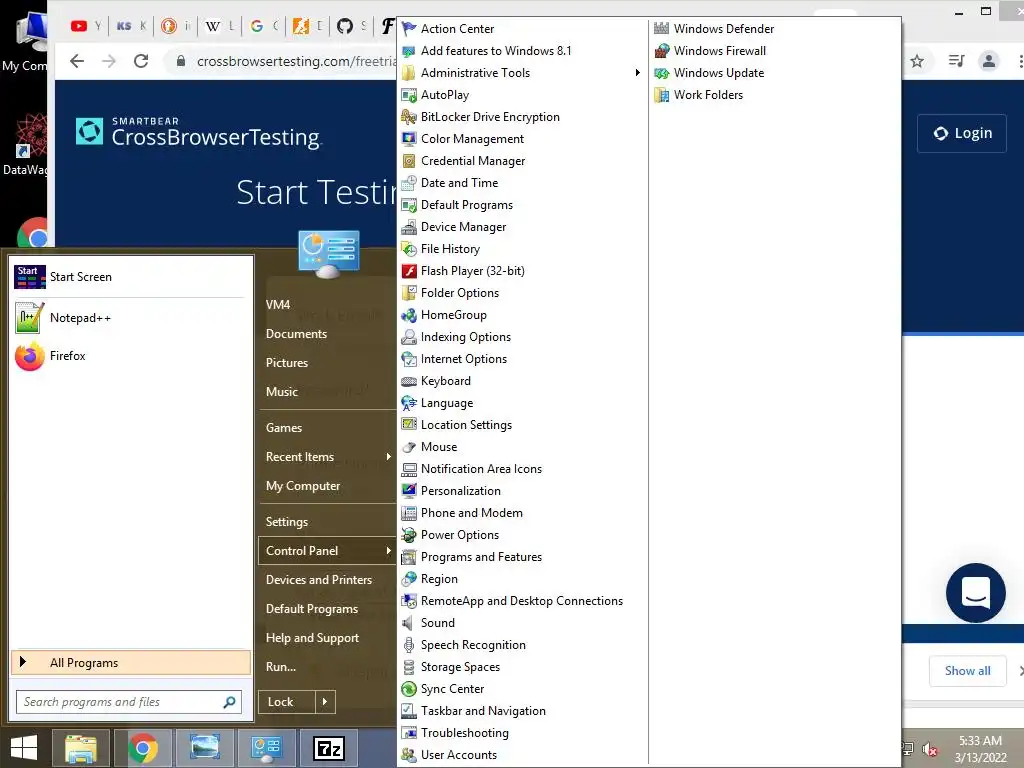This screenshot has height=768, width=1024.
Task: Click the Windows Firewall icon
Action: click(662, 51)
